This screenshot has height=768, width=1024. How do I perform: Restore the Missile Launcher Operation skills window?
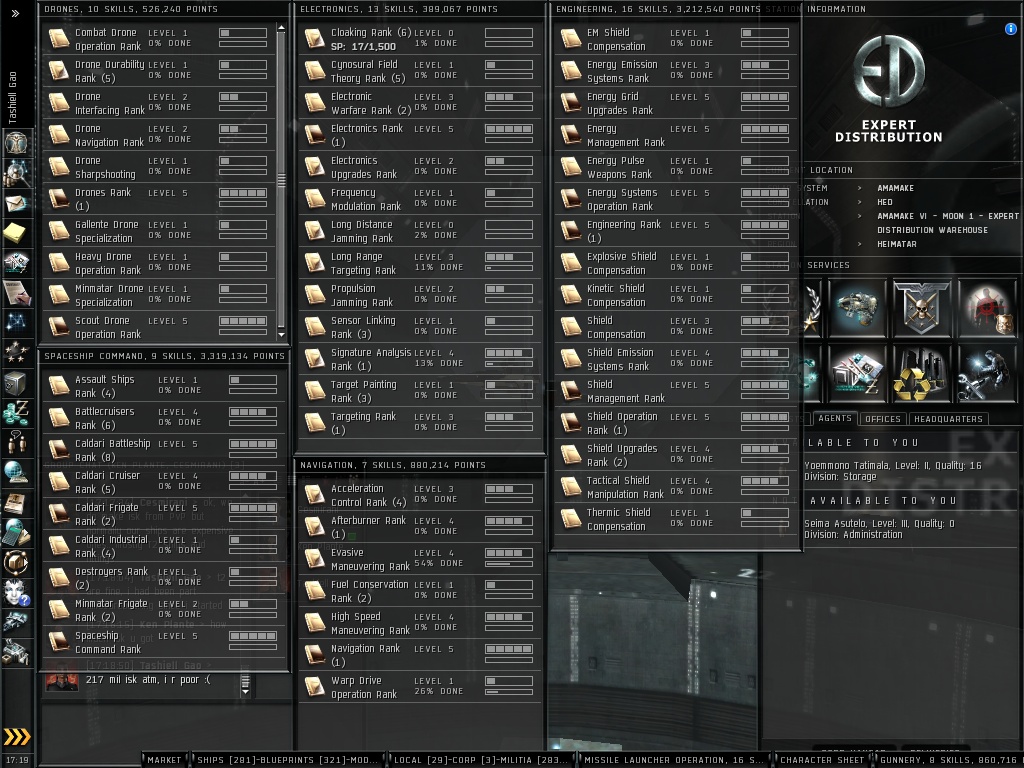(x=674, y=760)
